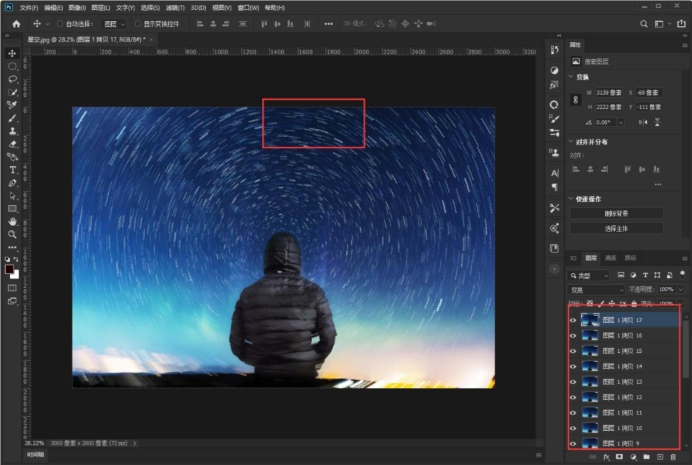The height and width of the screenshot is (465, 692).
Task: Open the History panel icon in the dock
Action: coord(554,50)
